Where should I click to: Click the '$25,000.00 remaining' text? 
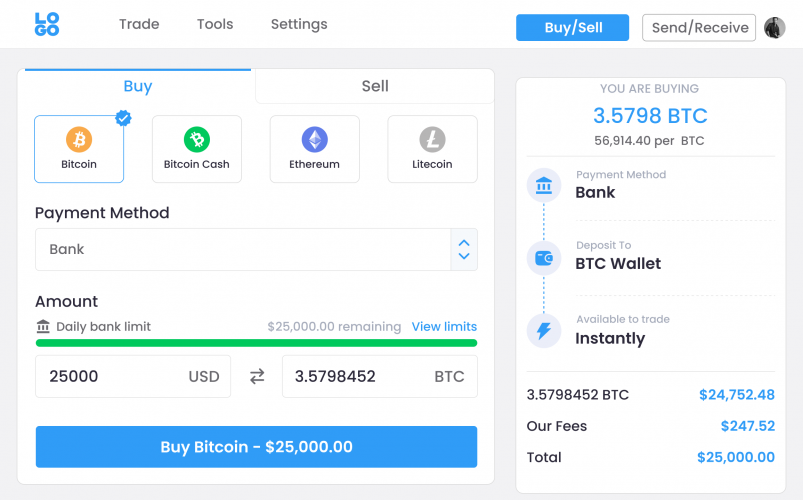click(334, 326)
